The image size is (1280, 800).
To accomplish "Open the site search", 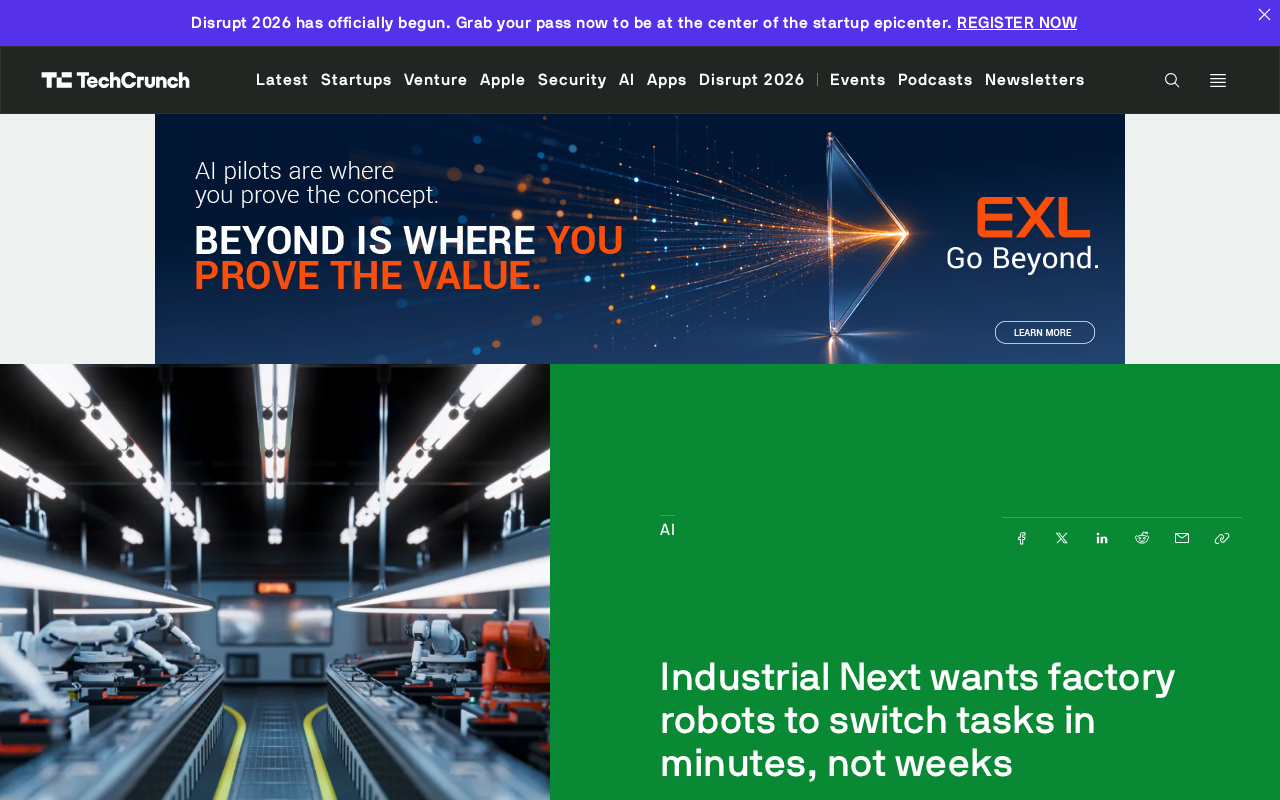I will click(x=1172, y=80).
